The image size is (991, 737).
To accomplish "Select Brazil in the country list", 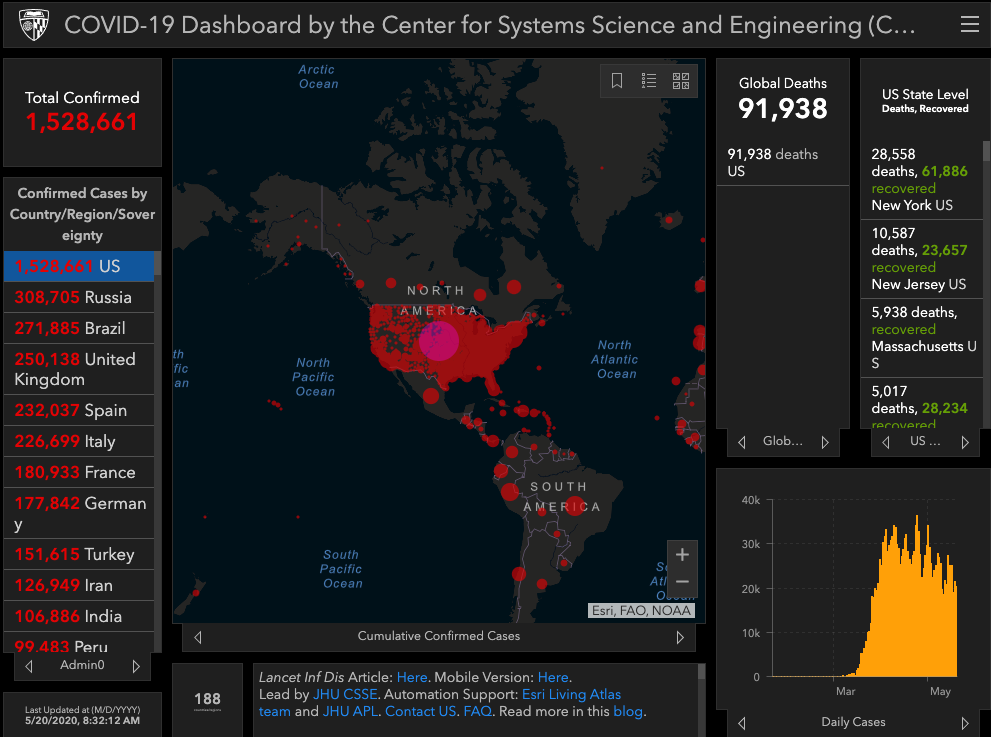I will [x=80, y=328].
